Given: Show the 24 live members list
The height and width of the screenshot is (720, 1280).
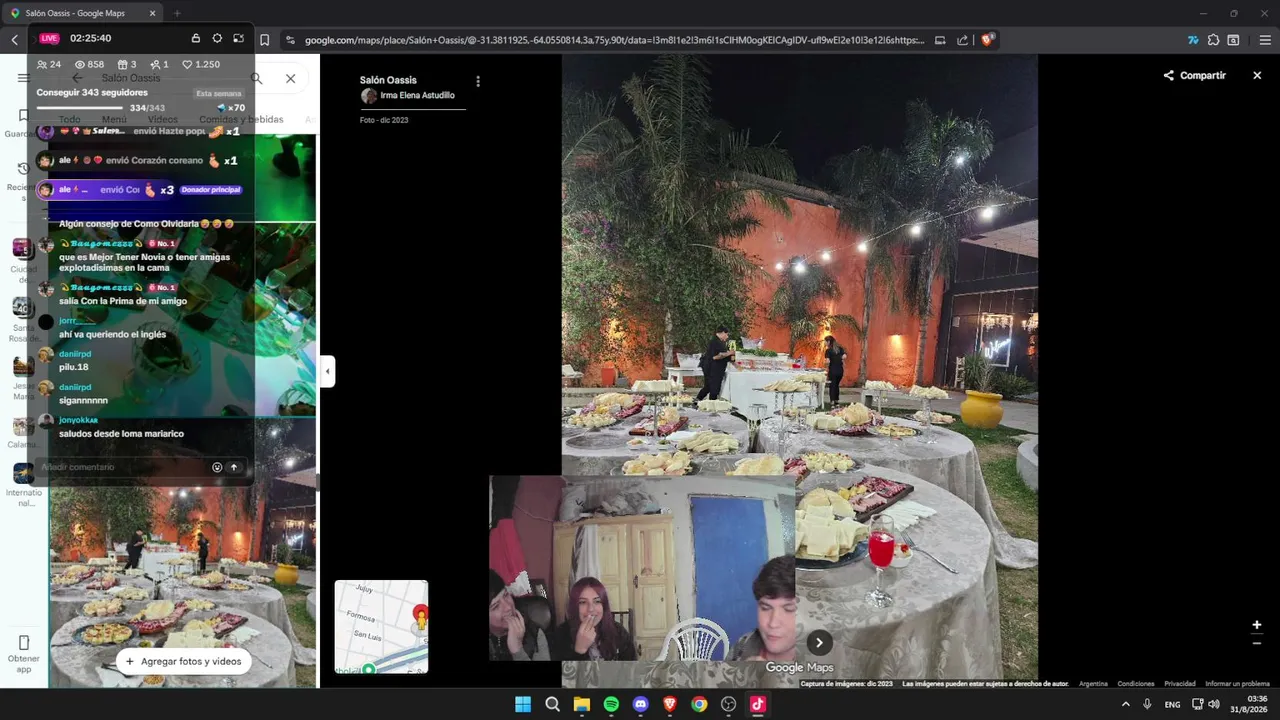Looking at the screenshot, I should pyautogui.click(x=49, y=64).
